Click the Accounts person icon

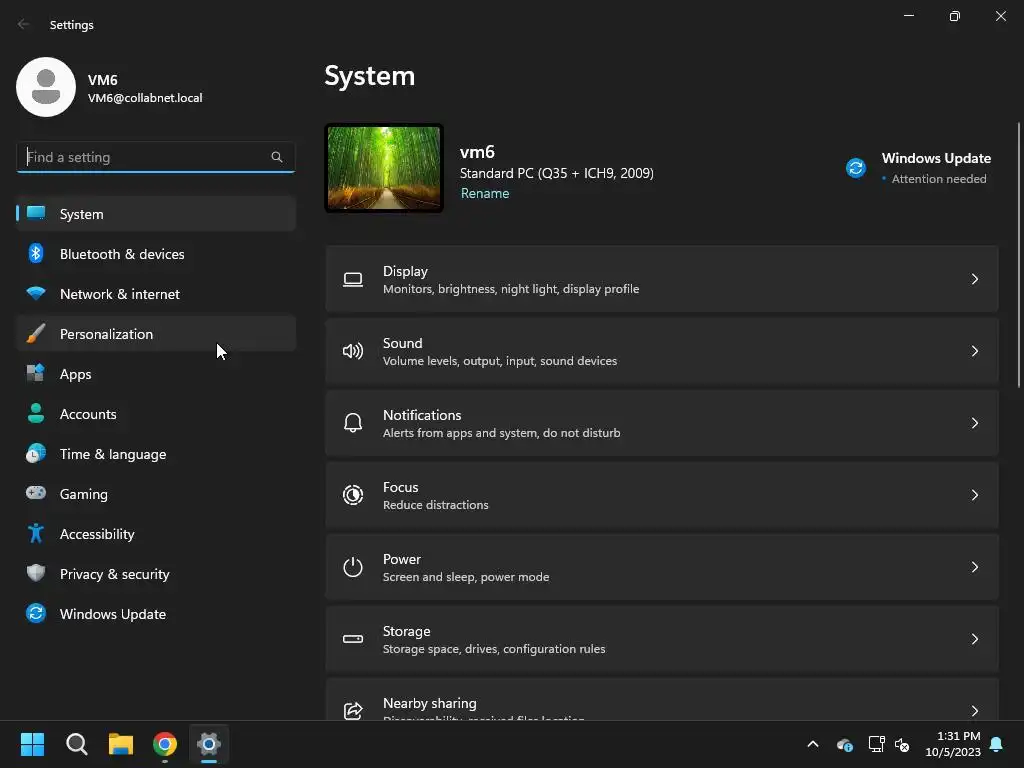pyautogui.click(x=36, y=413)
